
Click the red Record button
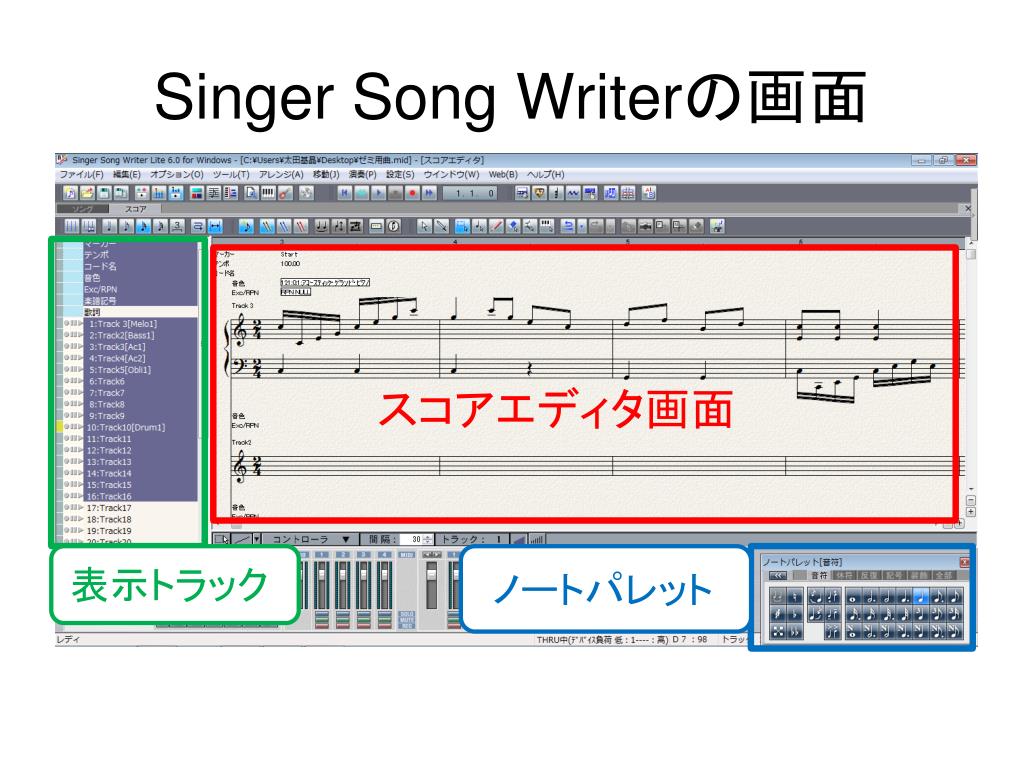point(413,193)
